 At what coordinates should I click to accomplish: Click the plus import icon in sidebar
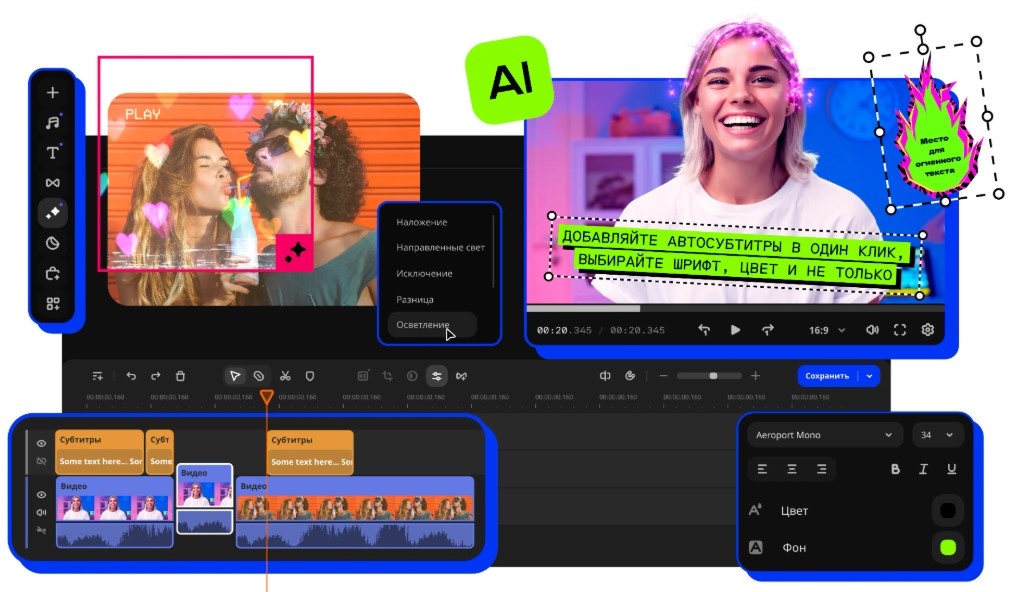pos(52,93)
